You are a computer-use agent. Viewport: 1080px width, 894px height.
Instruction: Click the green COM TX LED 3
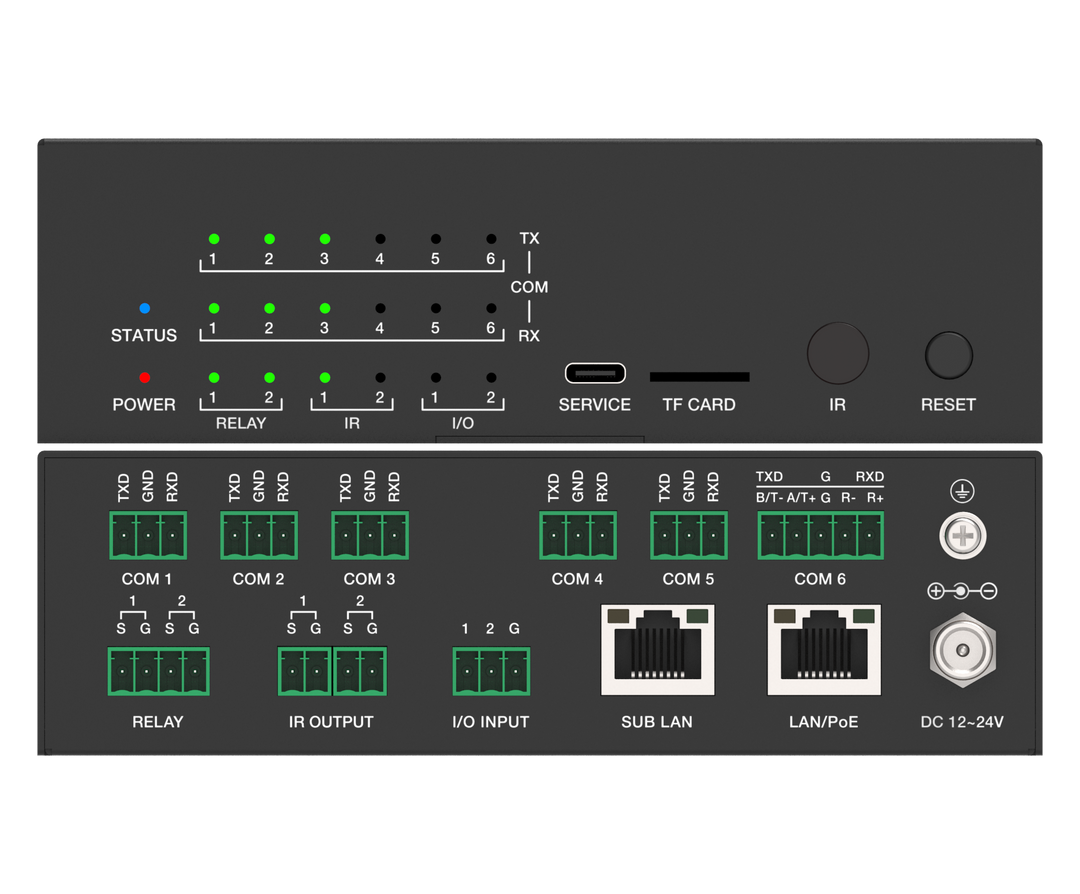[x=325, y=239]
